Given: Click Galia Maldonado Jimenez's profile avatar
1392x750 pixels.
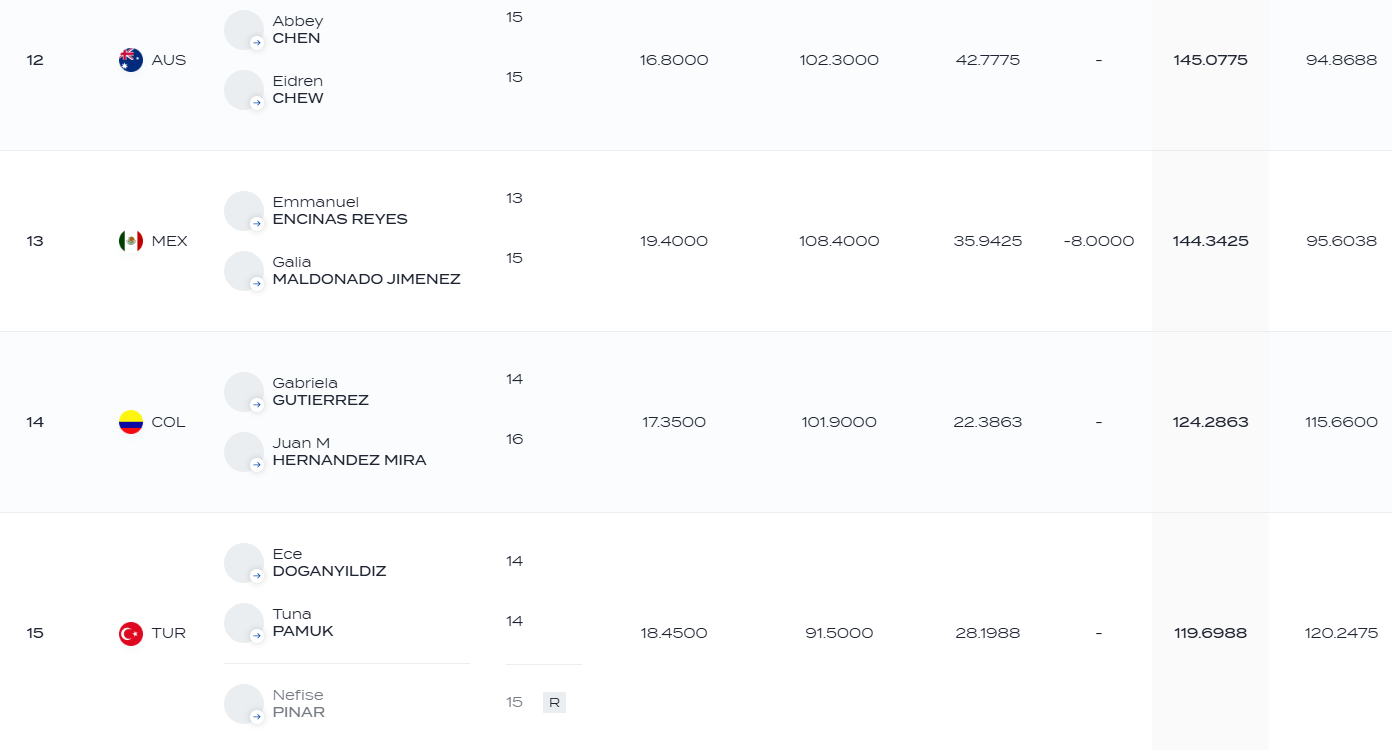Looking at the screenshot, I should pyautogui.click(x=244, y=271).
